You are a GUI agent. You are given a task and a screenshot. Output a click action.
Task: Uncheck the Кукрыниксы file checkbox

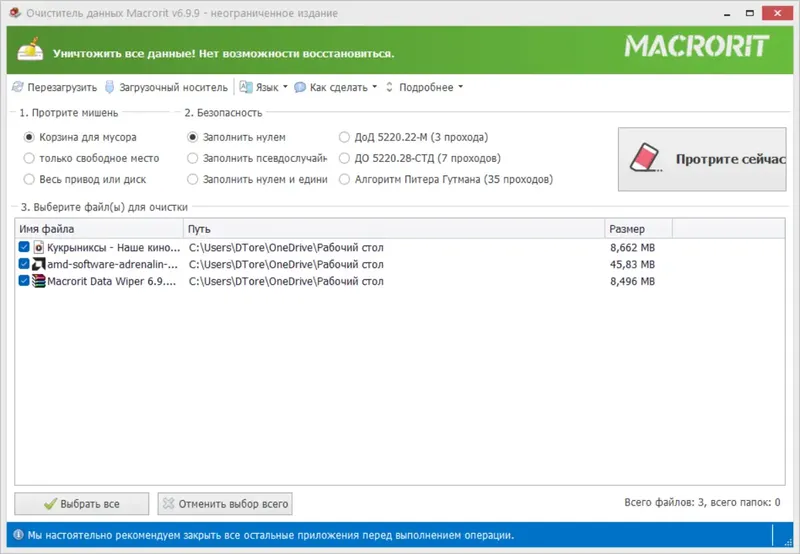(x=24, y=247)
